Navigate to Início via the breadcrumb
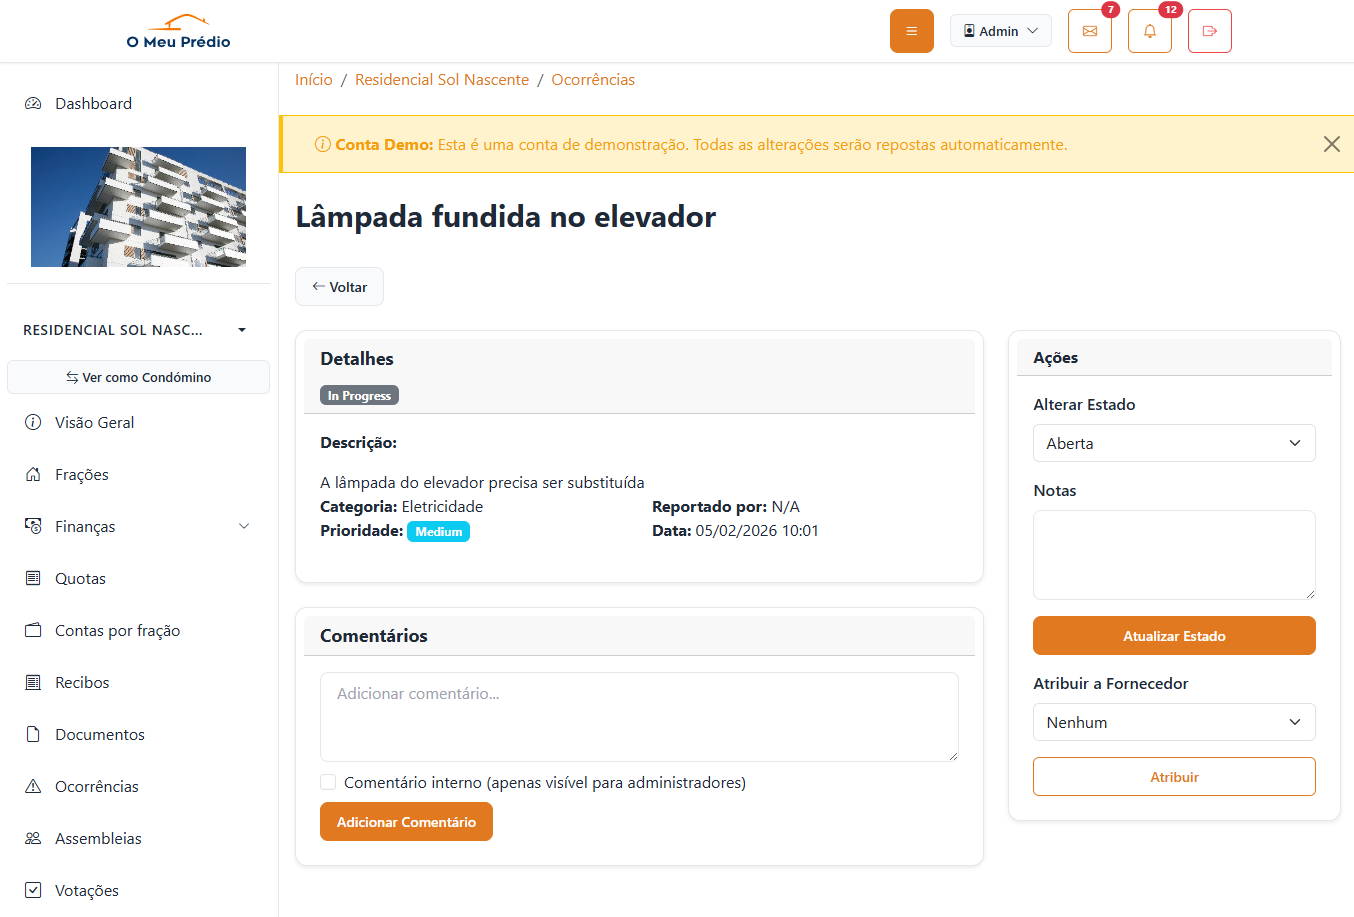 (313, 79)
